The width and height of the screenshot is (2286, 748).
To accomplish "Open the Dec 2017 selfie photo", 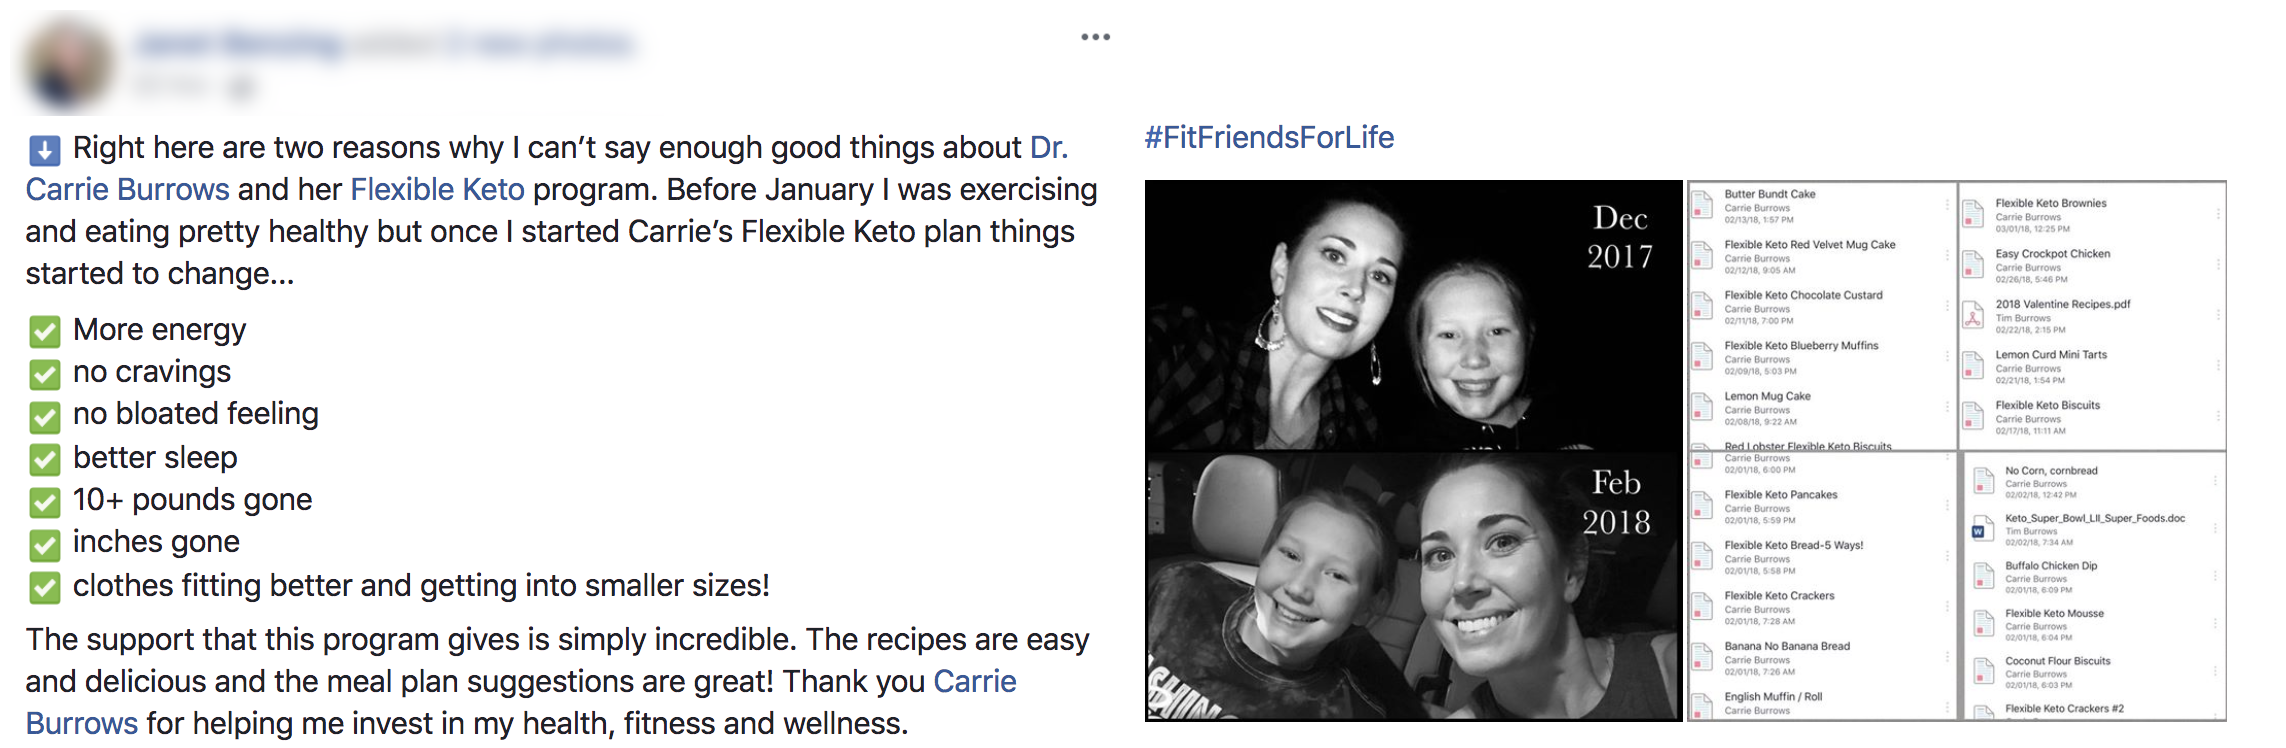I will click(x=1413, y=315).
